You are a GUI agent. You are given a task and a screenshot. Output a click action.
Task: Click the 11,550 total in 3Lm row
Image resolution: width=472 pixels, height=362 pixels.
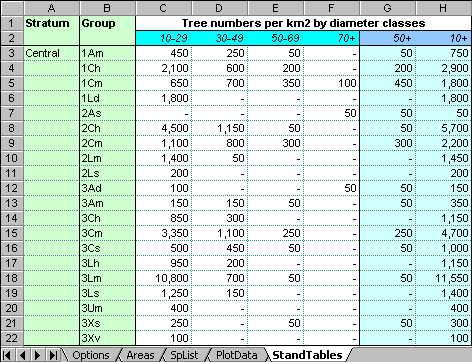[x=443, y=278]
